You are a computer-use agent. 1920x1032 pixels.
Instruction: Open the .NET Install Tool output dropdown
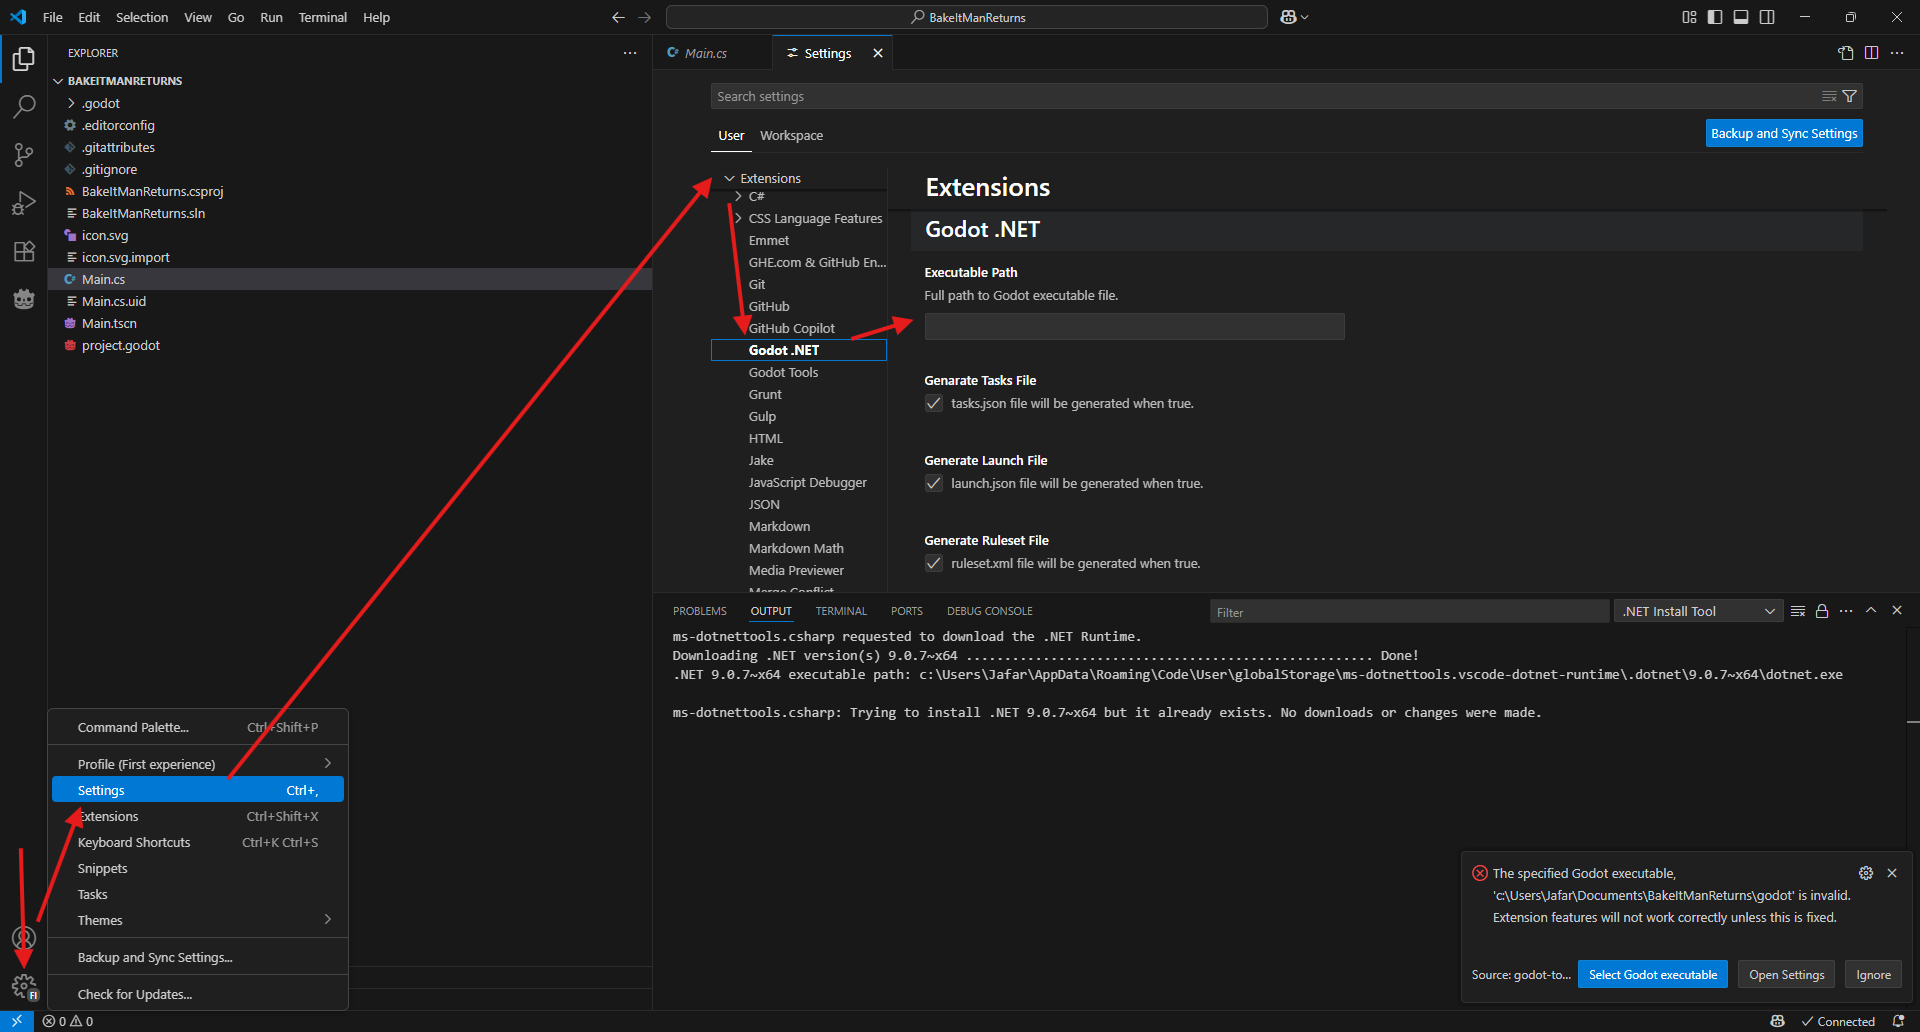tap(1699, 611)
